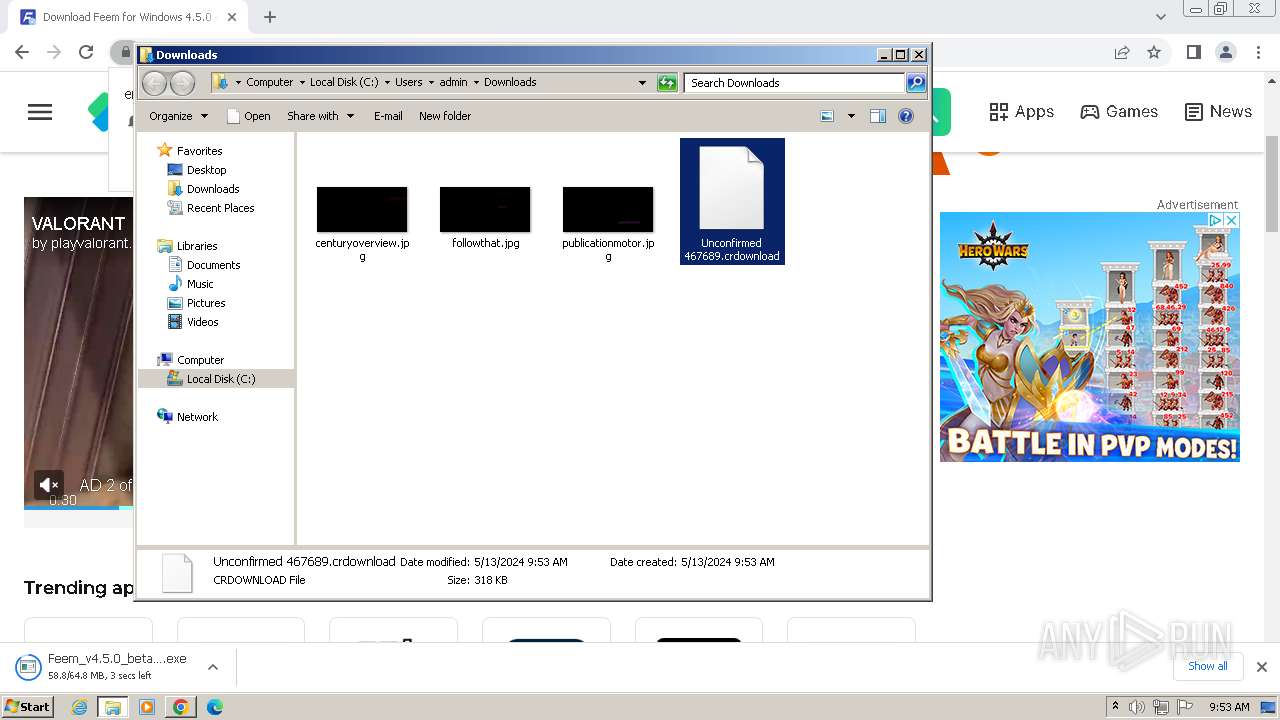Image resolution: width=1280 pixels, height=720 pixels.
Task: Open the Chrome profile icon
Action: pos(1226,52)
